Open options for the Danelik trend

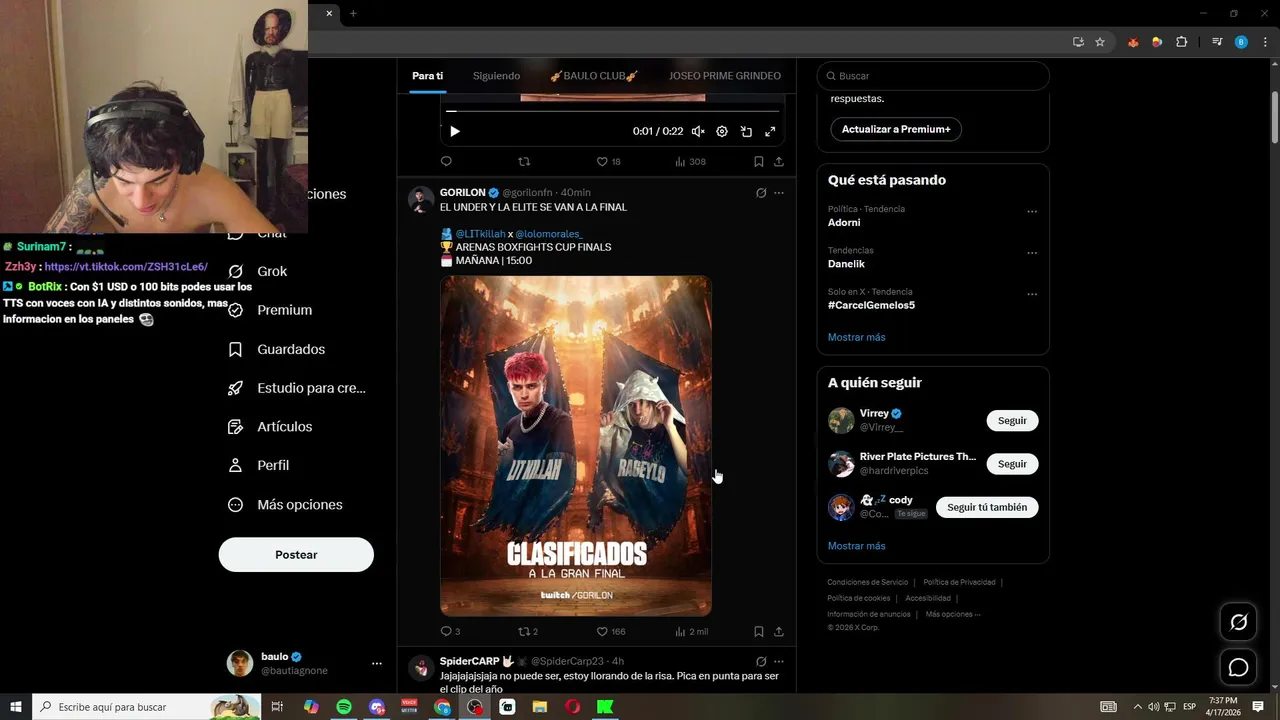pyautogui.click(x=1032, y=254)
